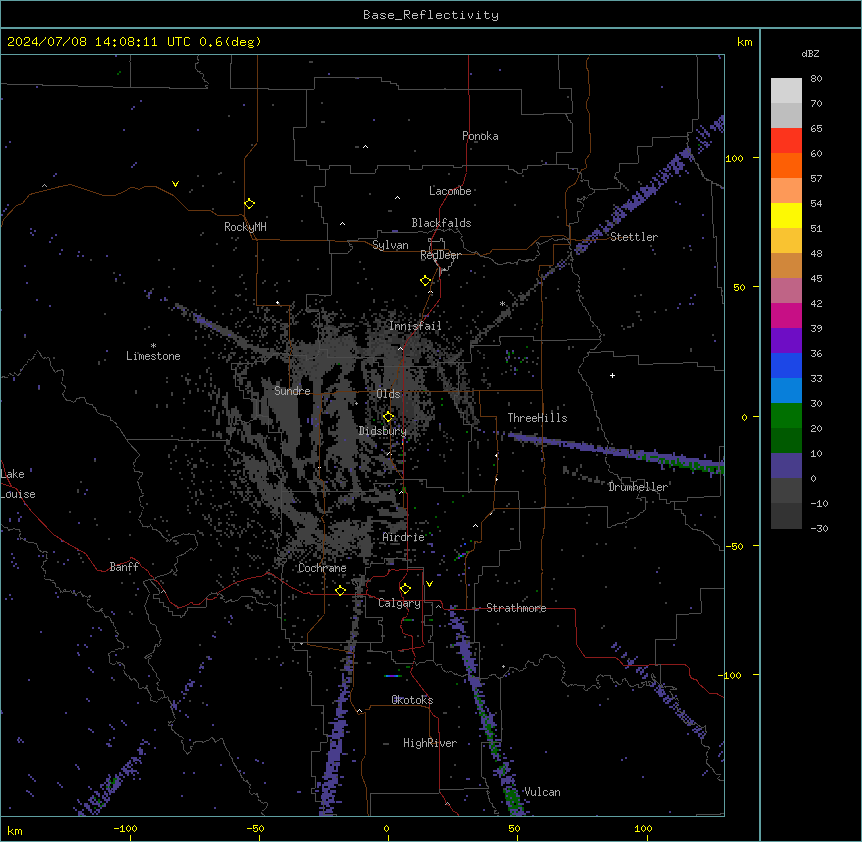Screen dimensions: 862x842
Task: Click the Airdrie city label
Action: click(404, 537)
